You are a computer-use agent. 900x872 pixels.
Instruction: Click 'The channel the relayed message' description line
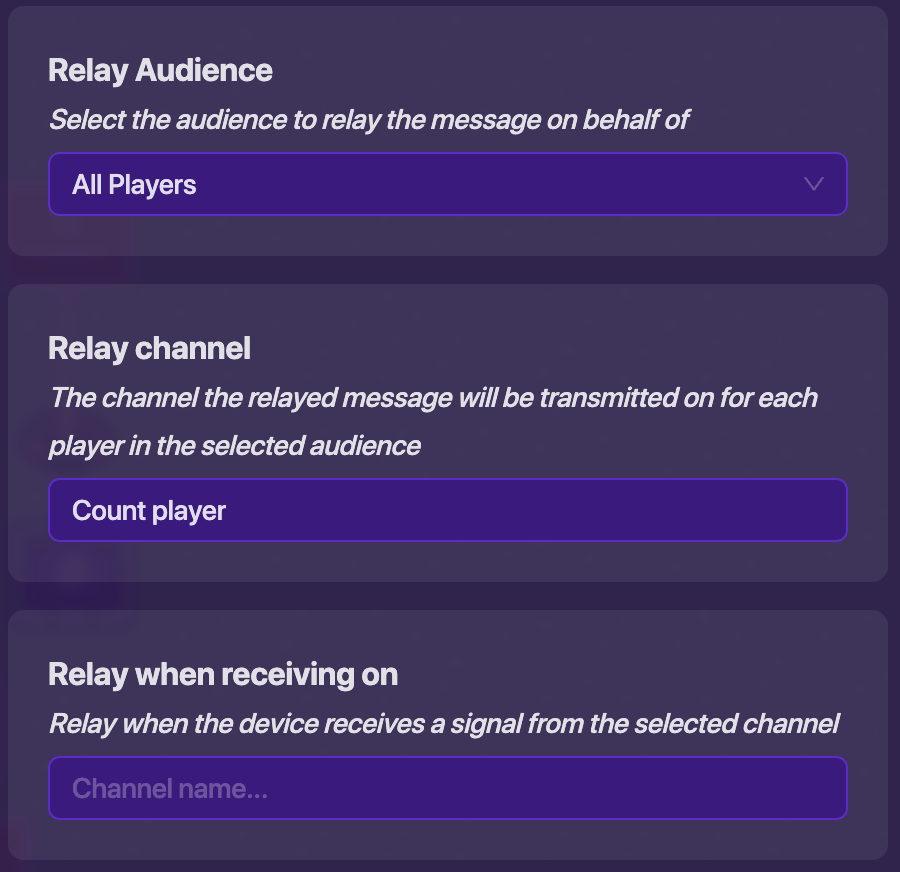(433, 398)
